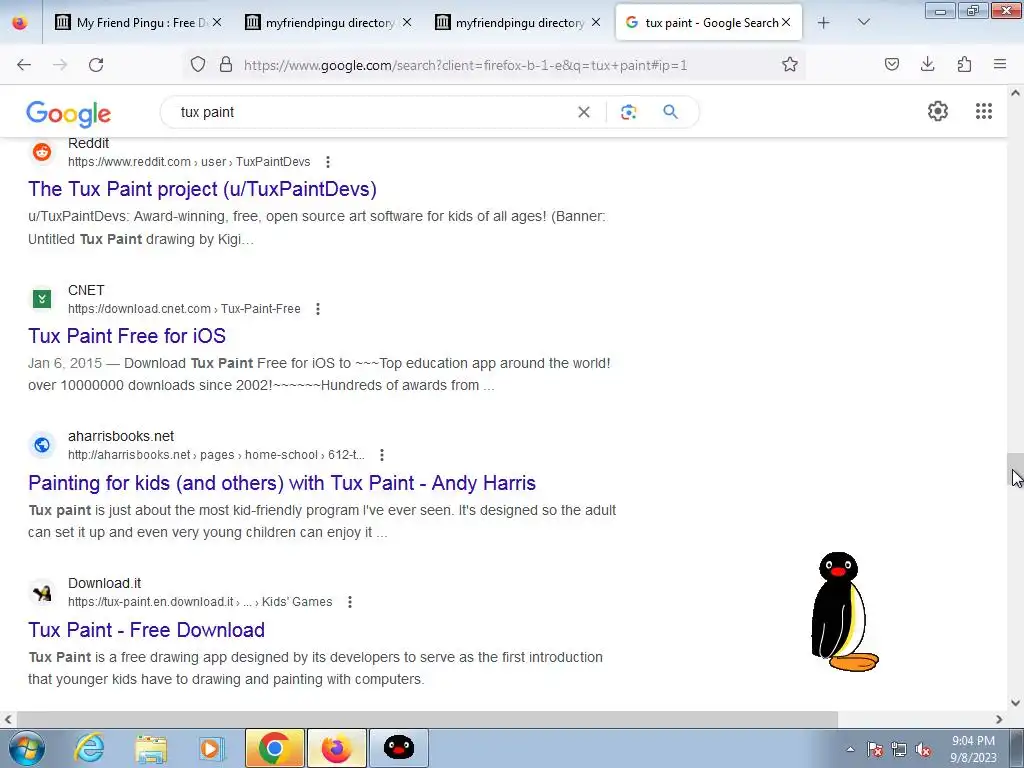Image resolution: width=1024 pixels, height=768 pixels.
Task: Click the Download.it penguin favicon
Action: pos(42,592)
